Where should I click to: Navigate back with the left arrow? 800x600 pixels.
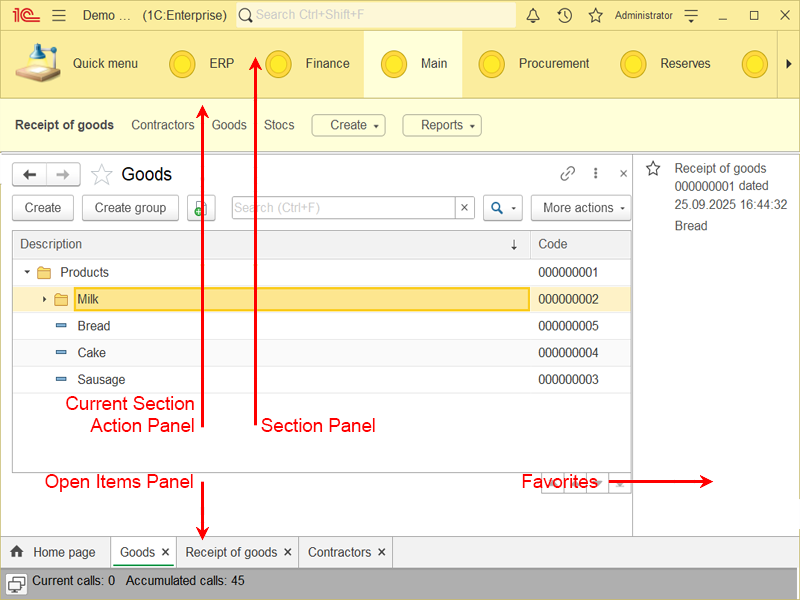tap(29, 175)
